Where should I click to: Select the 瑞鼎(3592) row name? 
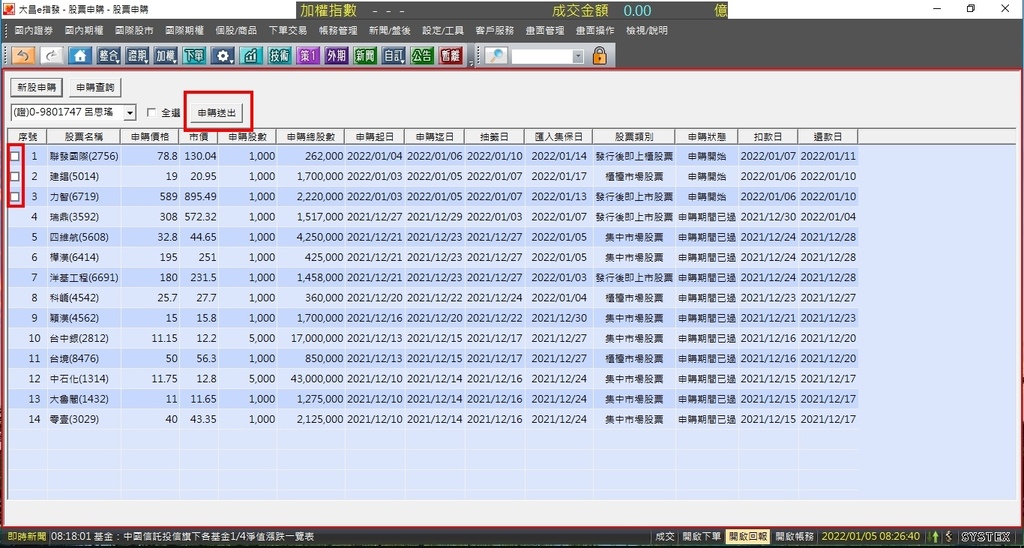tap(74, 217)
